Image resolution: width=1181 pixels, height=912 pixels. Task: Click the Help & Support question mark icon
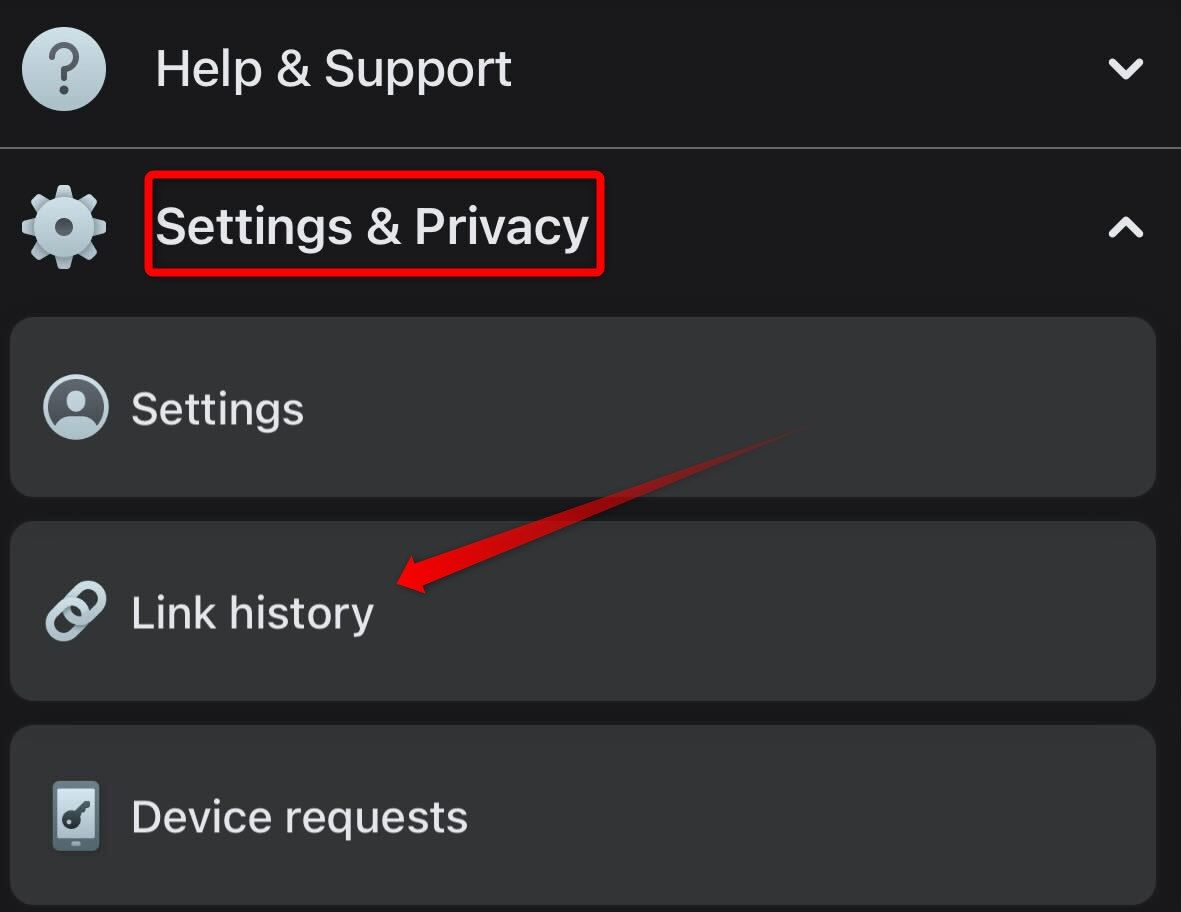click(x=64, y=69)
